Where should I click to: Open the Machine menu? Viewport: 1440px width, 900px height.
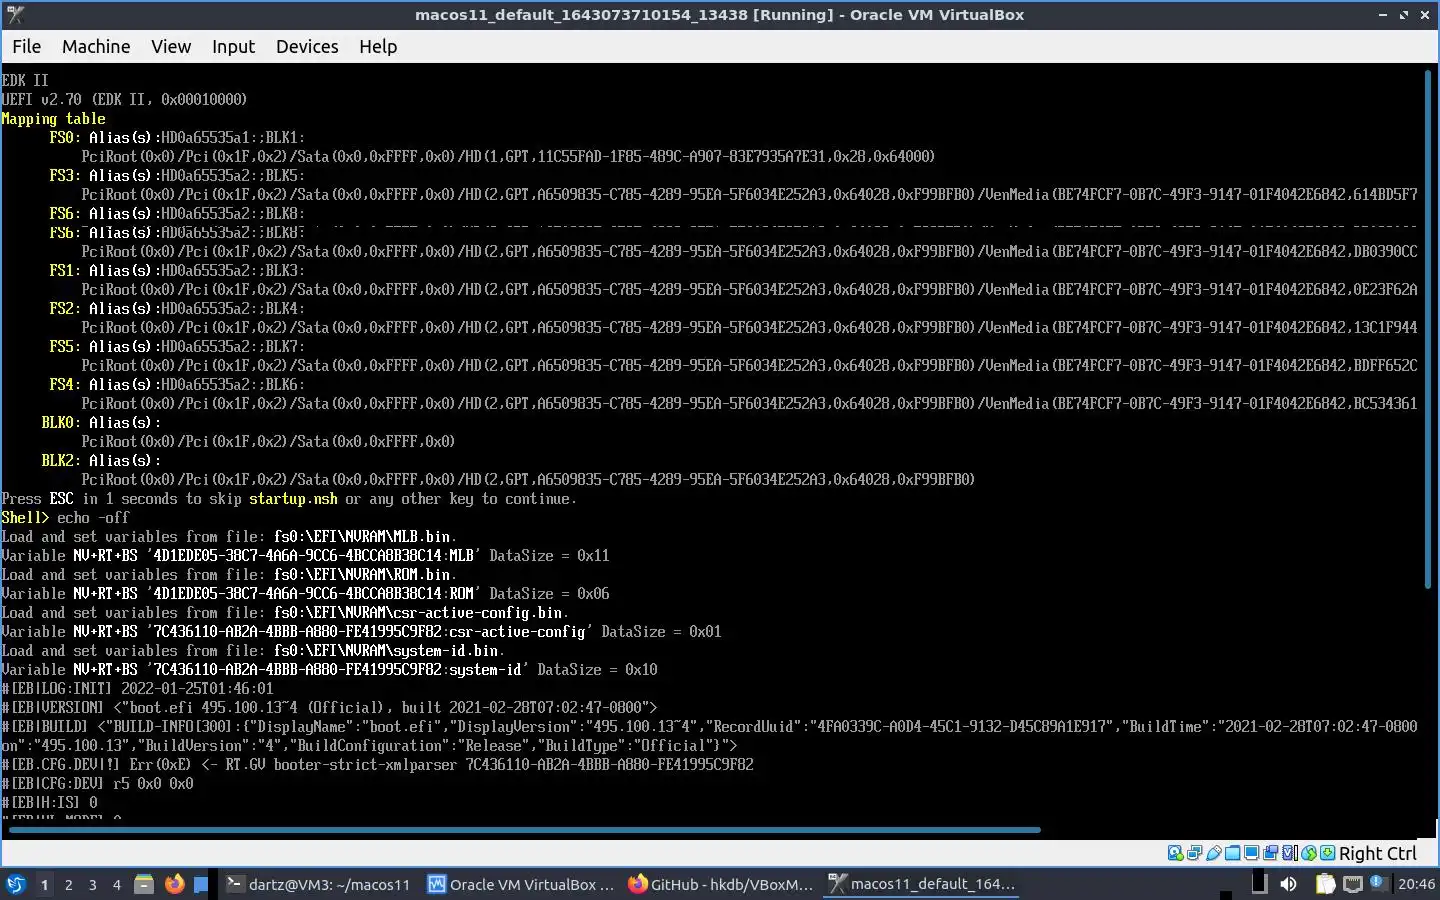[x=96, y=46]
